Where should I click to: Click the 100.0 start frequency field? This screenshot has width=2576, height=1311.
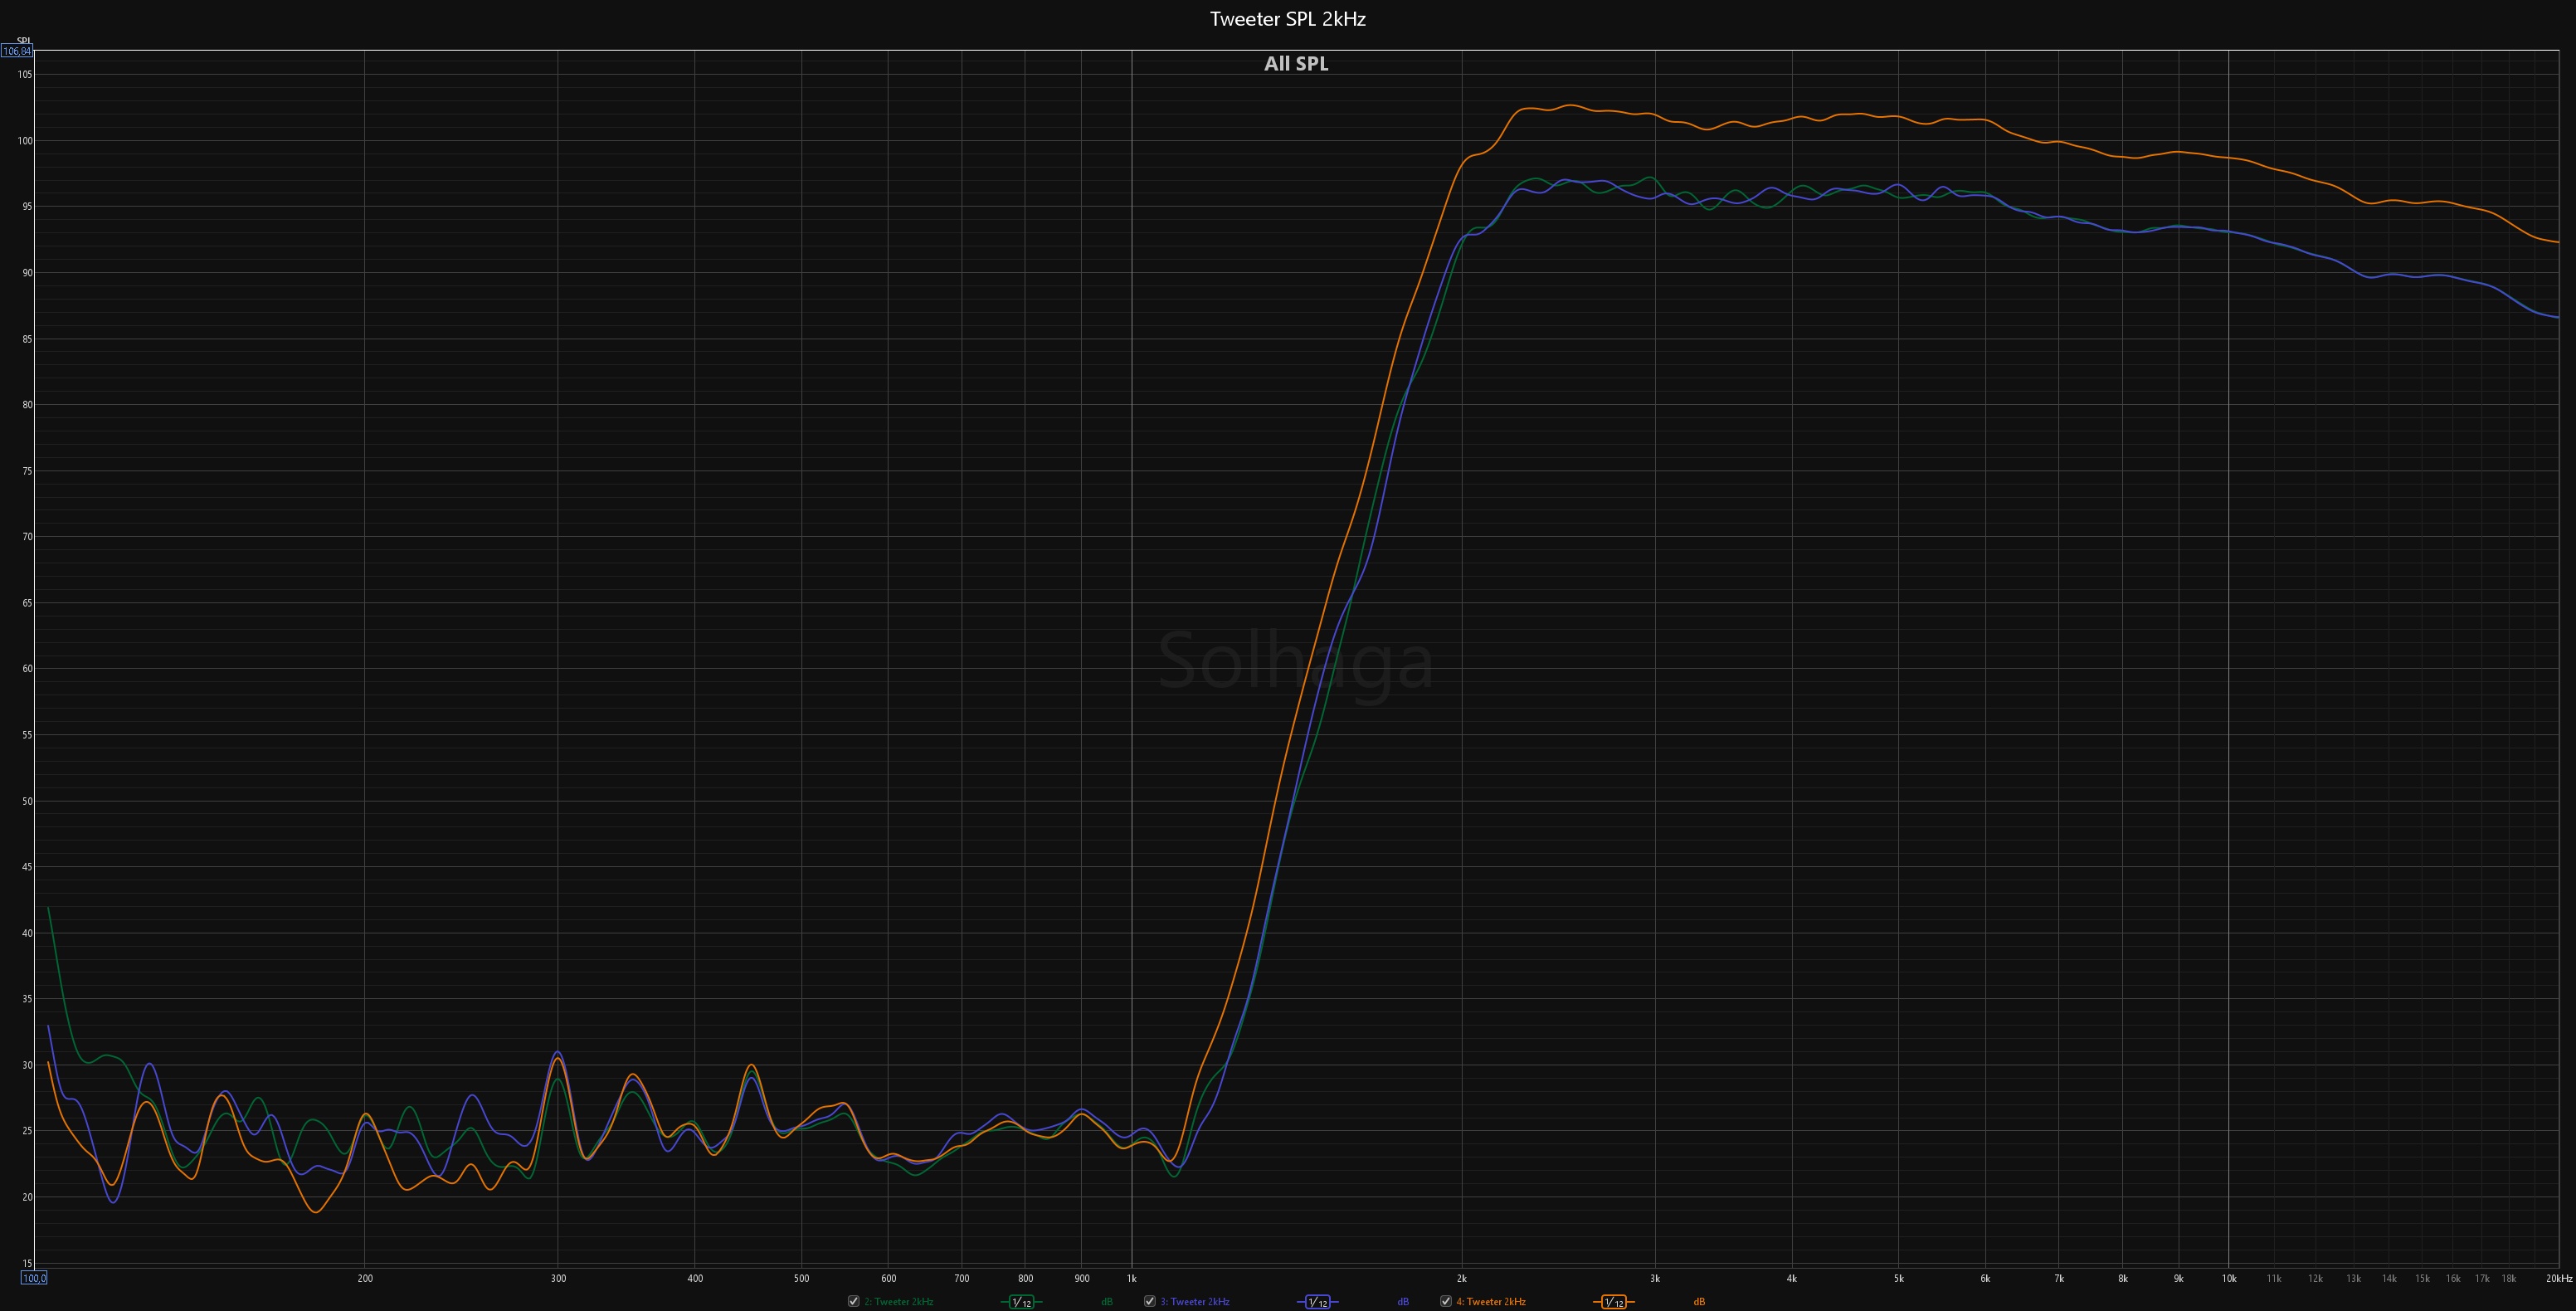click(34, 1278)
